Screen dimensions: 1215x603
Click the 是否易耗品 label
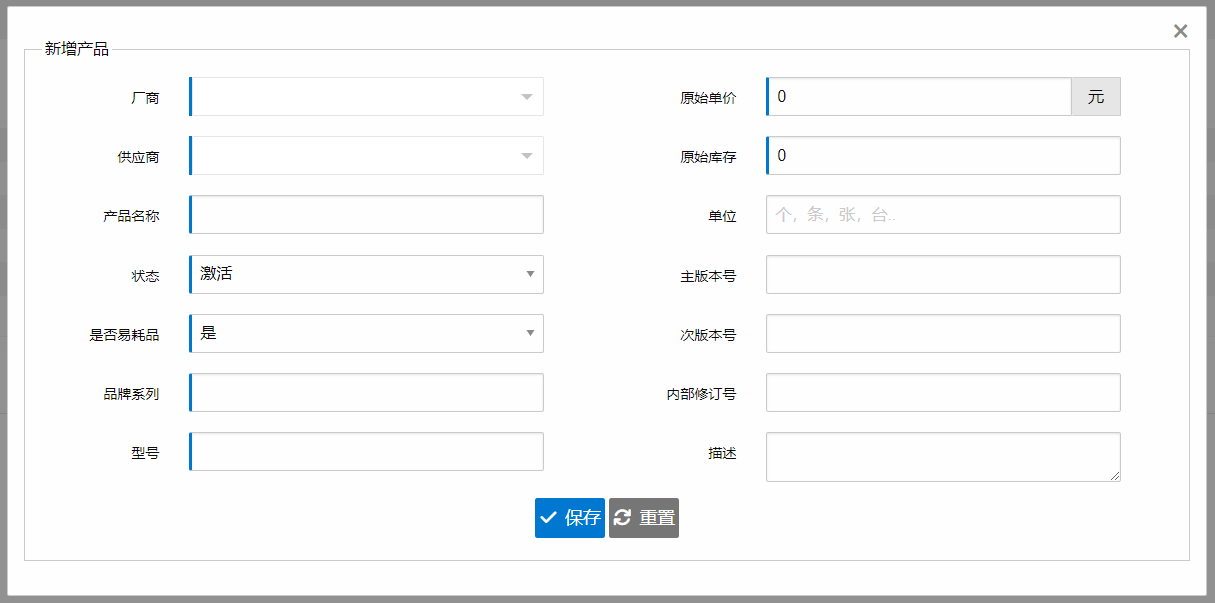[124, 335]
